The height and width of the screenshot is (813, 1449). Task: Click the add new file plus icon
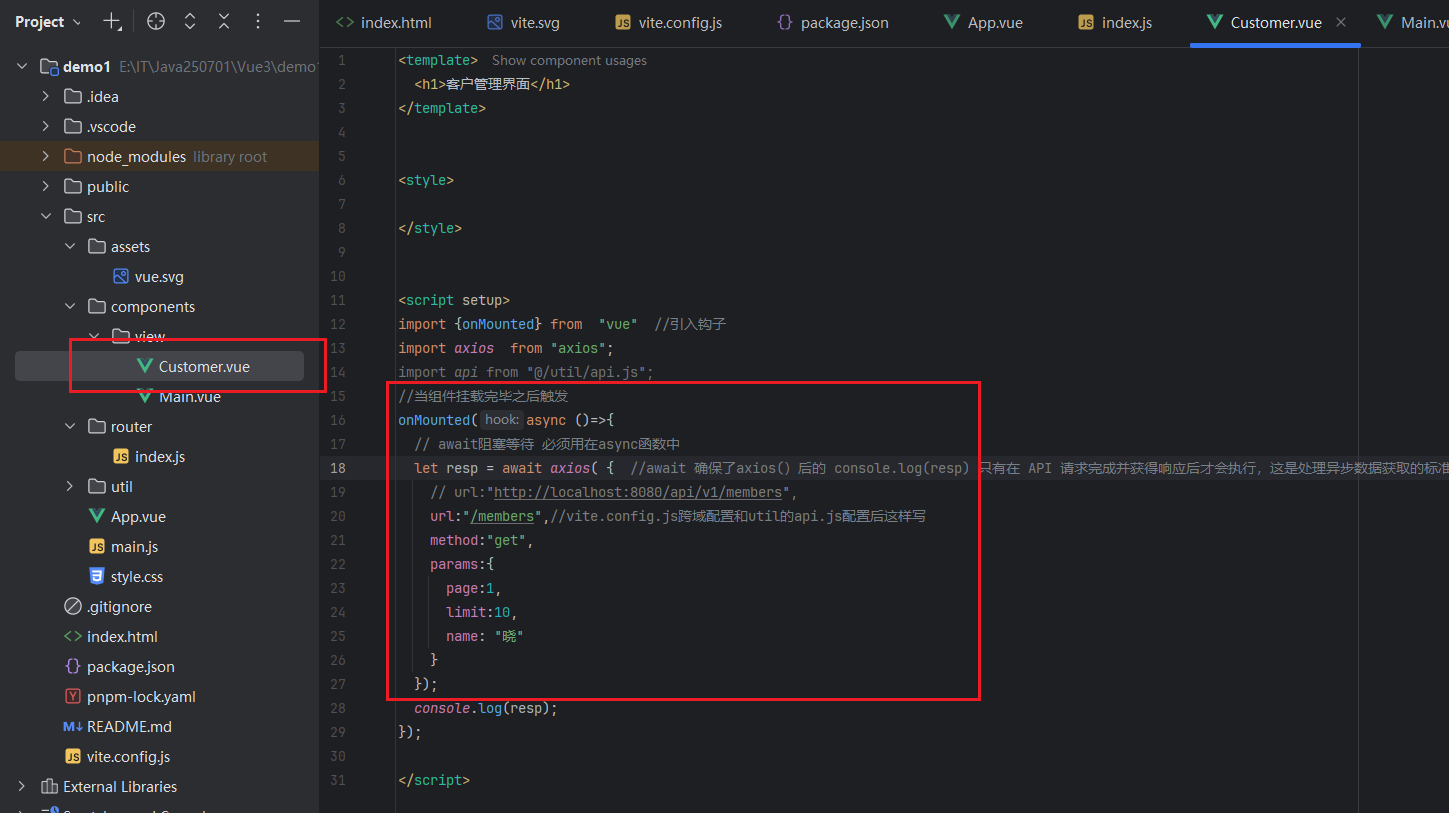click(113, 22)
